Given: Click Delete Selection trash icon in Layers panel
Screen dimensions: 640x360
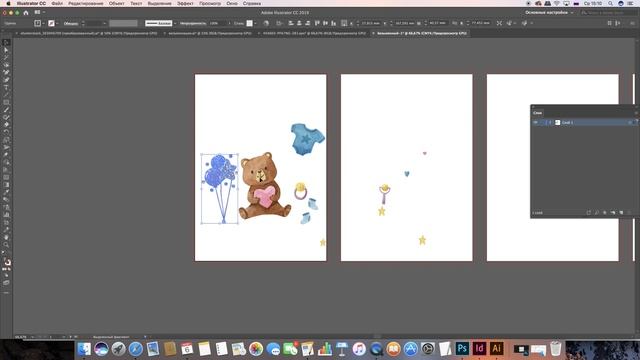Looking at the screenshot, I should point(629,213).
